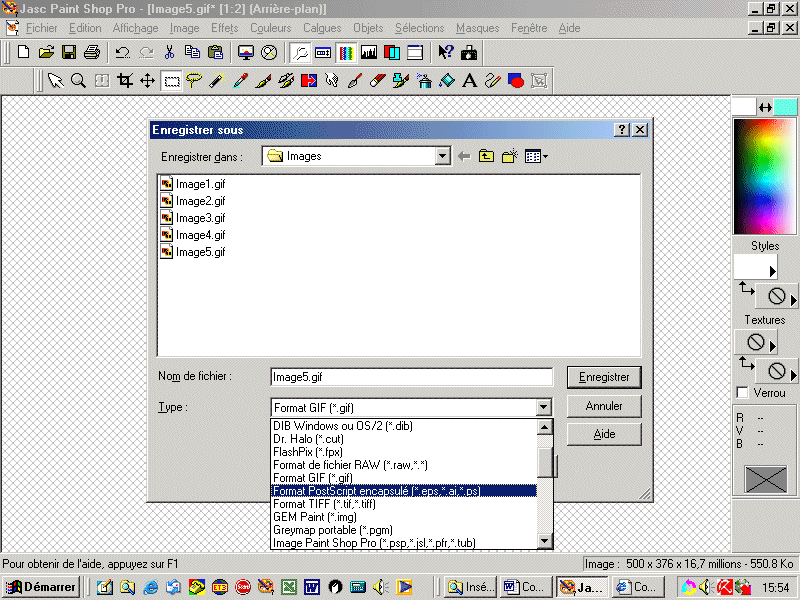Click the Annuler button
This screenshot has width=800, height=600.
pos(604,406)
